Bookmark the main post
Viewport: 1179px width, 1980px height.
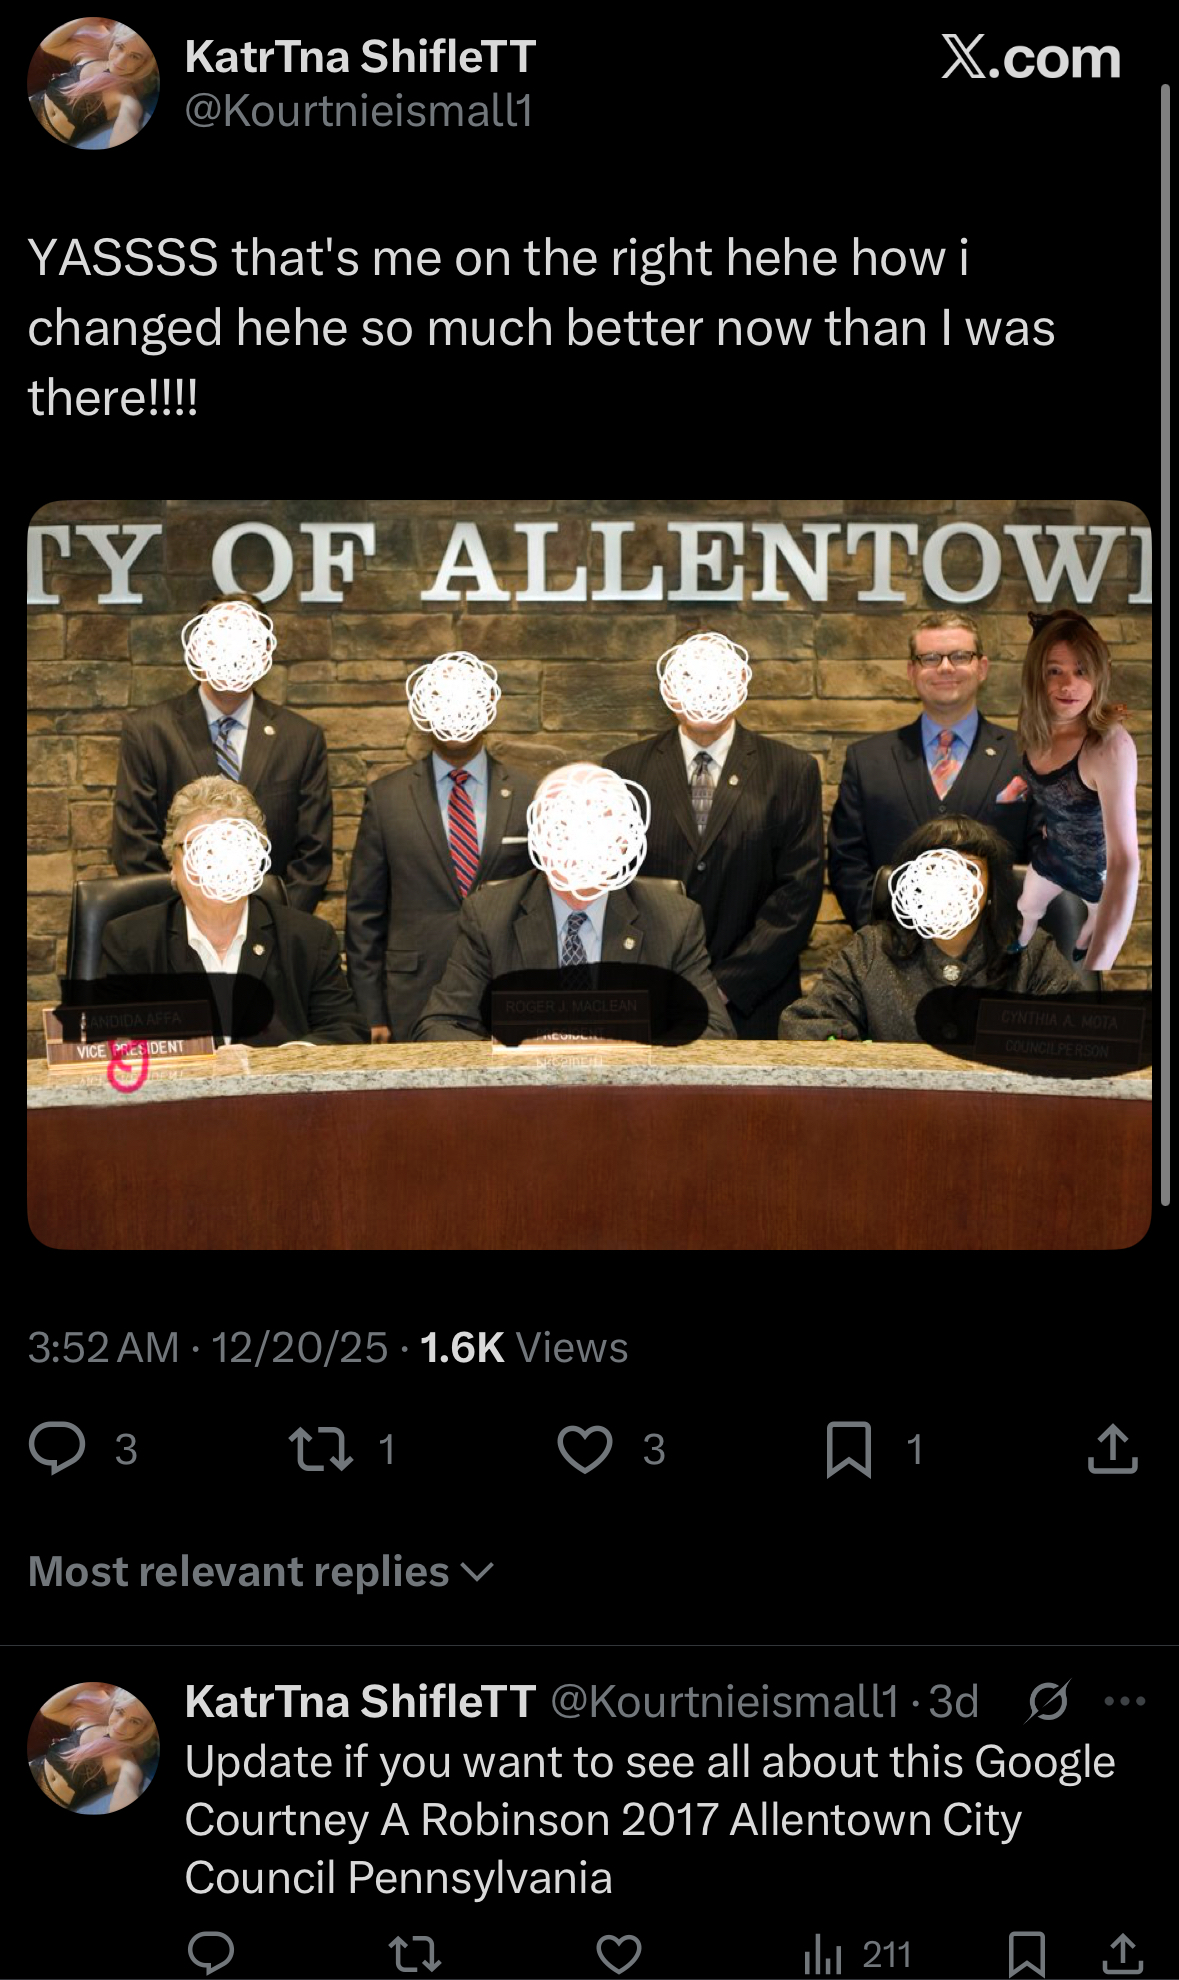[x=849, y=1450]
